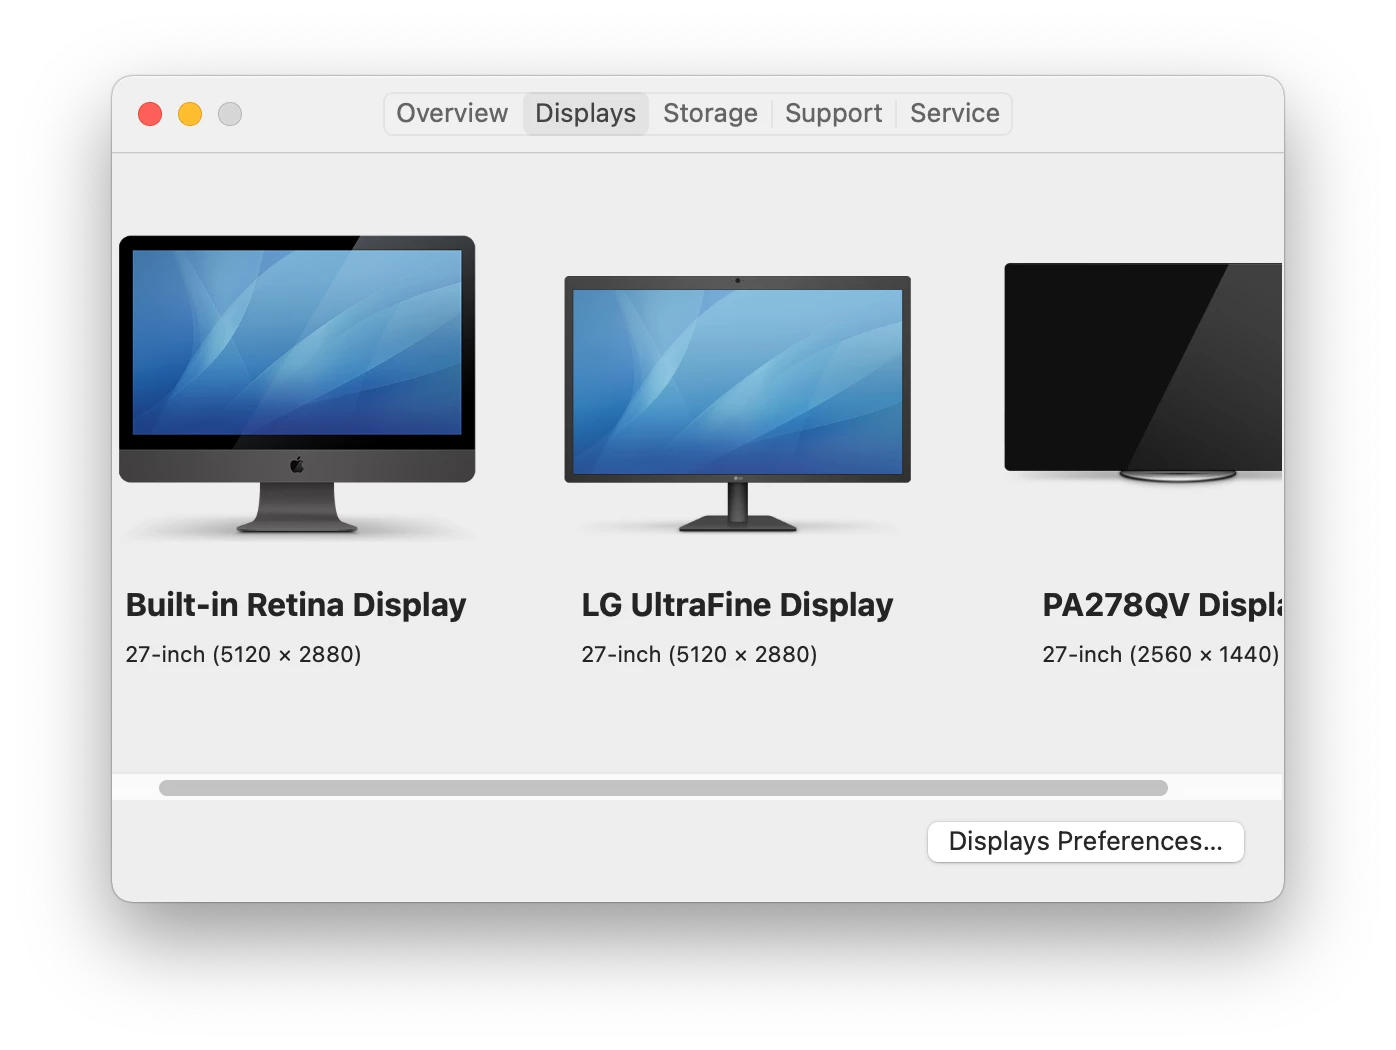This screenshot has height=1050, width=1396.
Task: Click the 27-inch (2560 × 1440) resolution text
Action: pos(1160,654)
